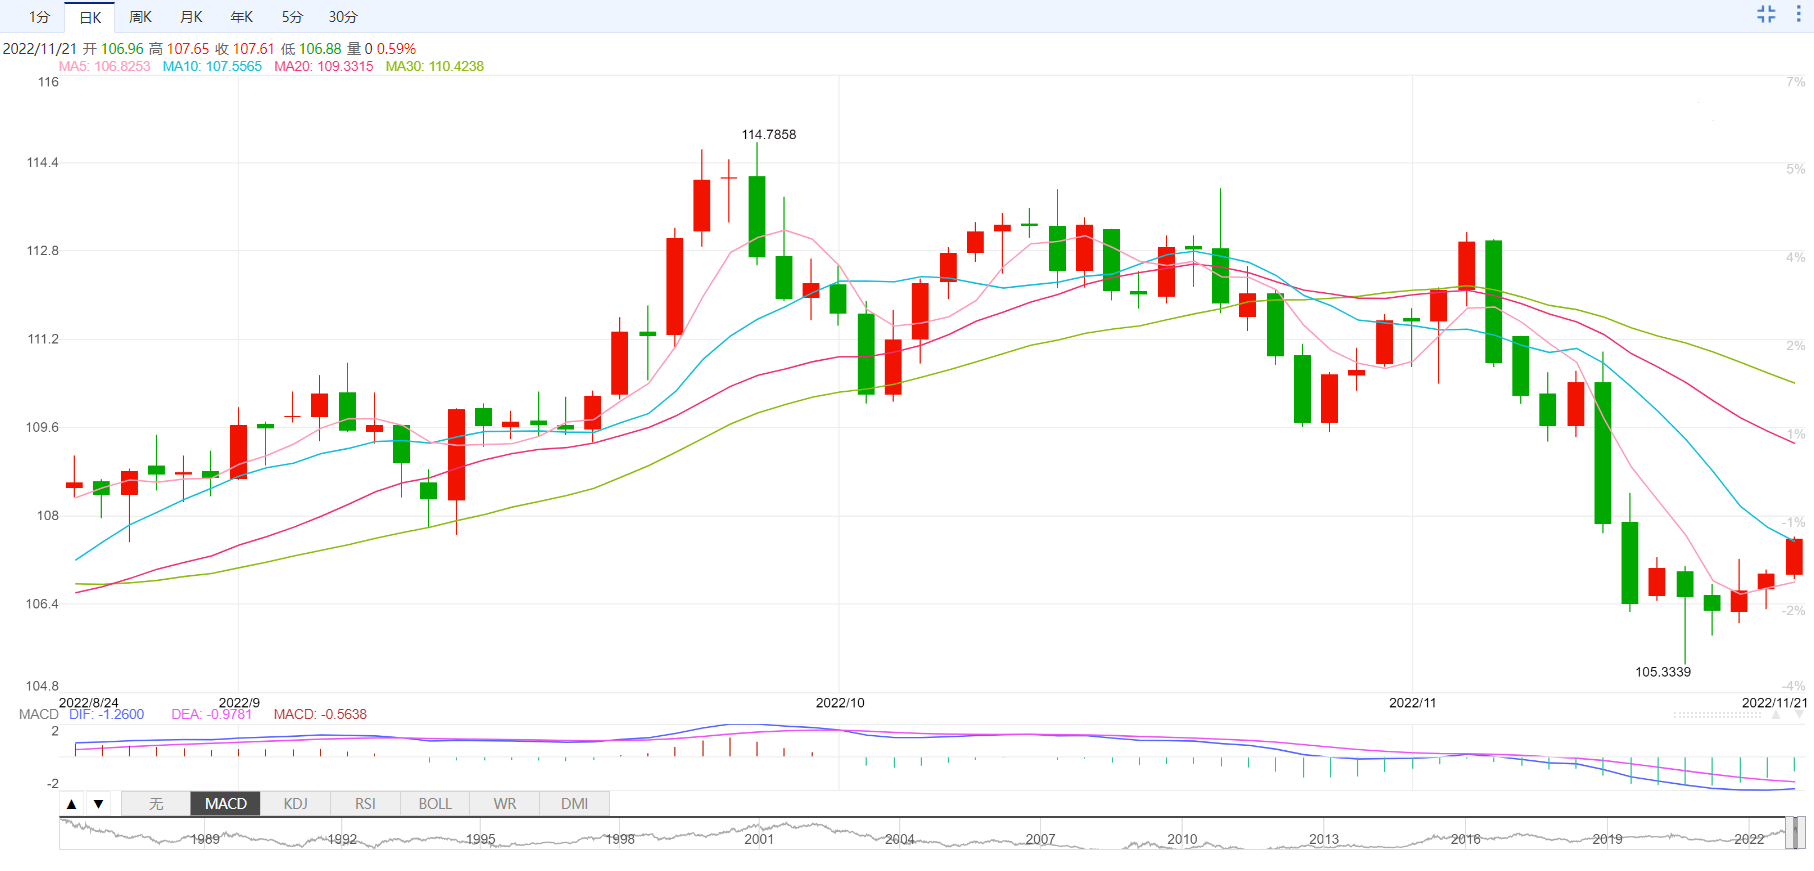Click the 114.7858 high price annotation
The height and width of the screenshot is (871, 1814).
[x=769, y=134]
